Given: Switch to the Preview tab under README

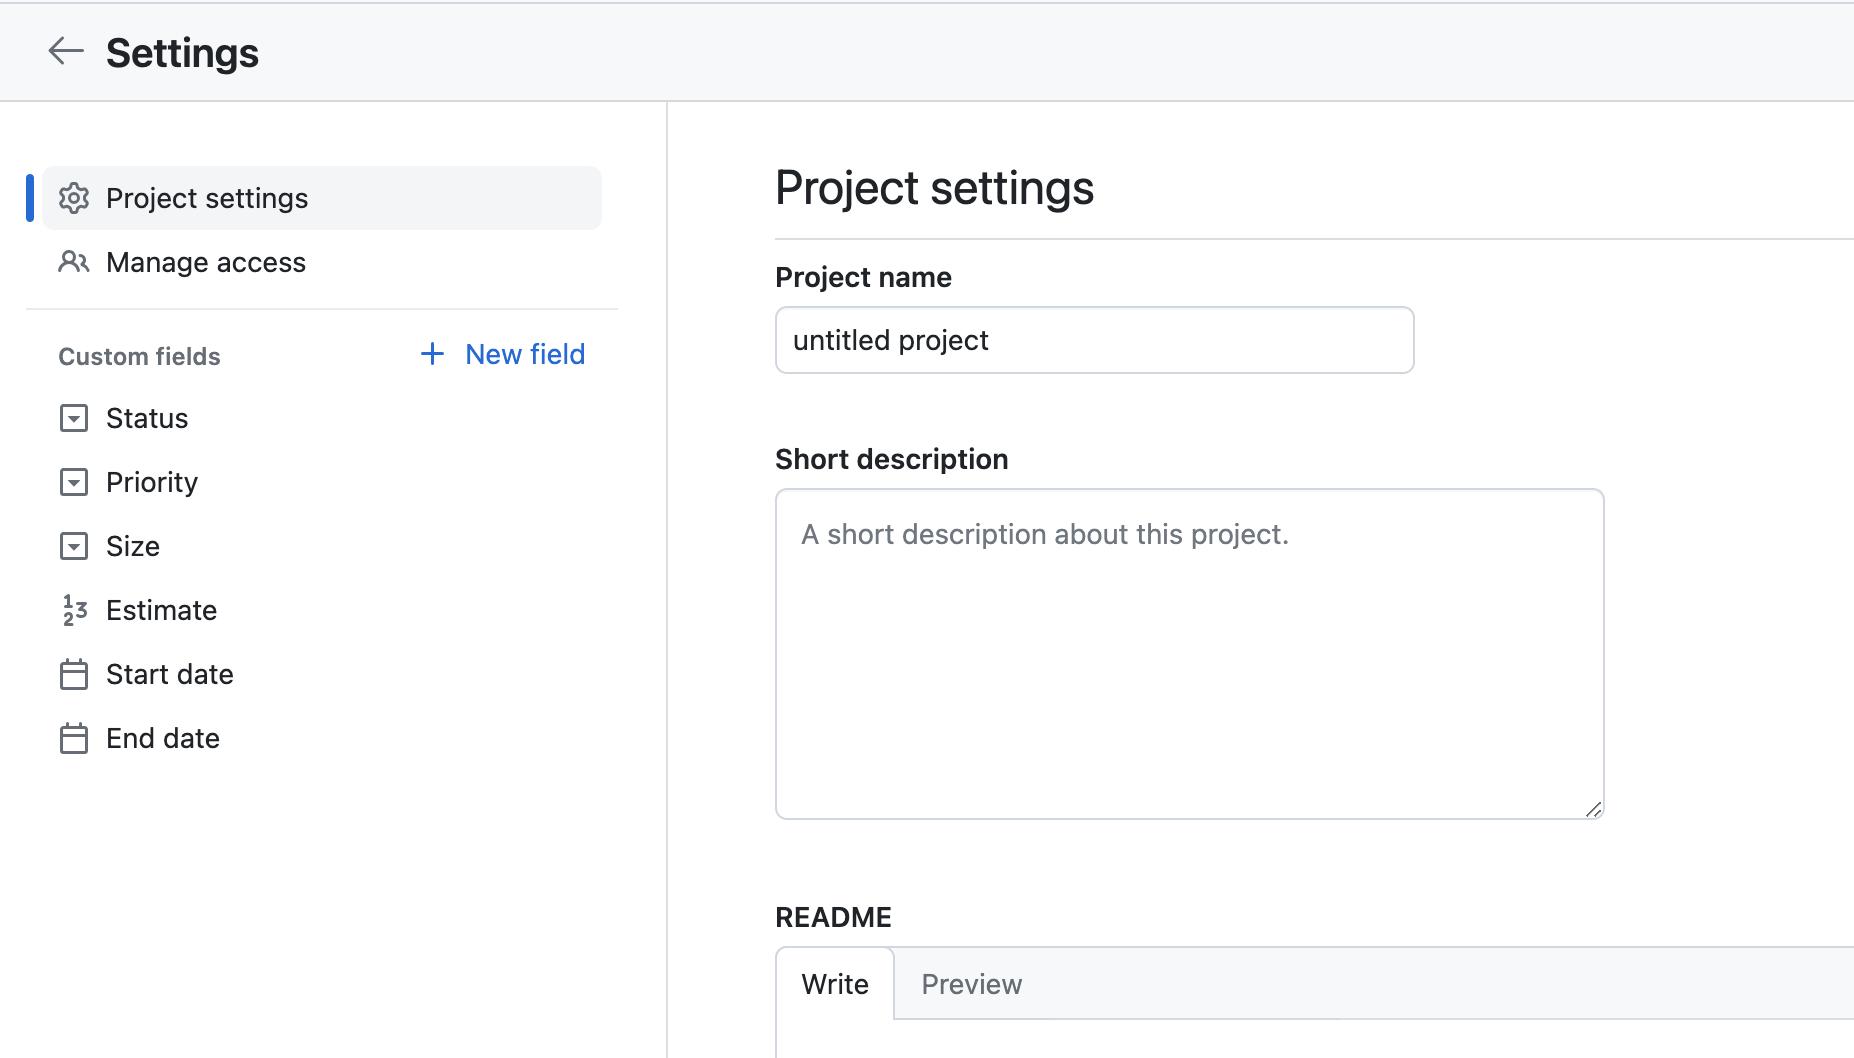Looking at the screenshot, I should (x=970, y=984).
